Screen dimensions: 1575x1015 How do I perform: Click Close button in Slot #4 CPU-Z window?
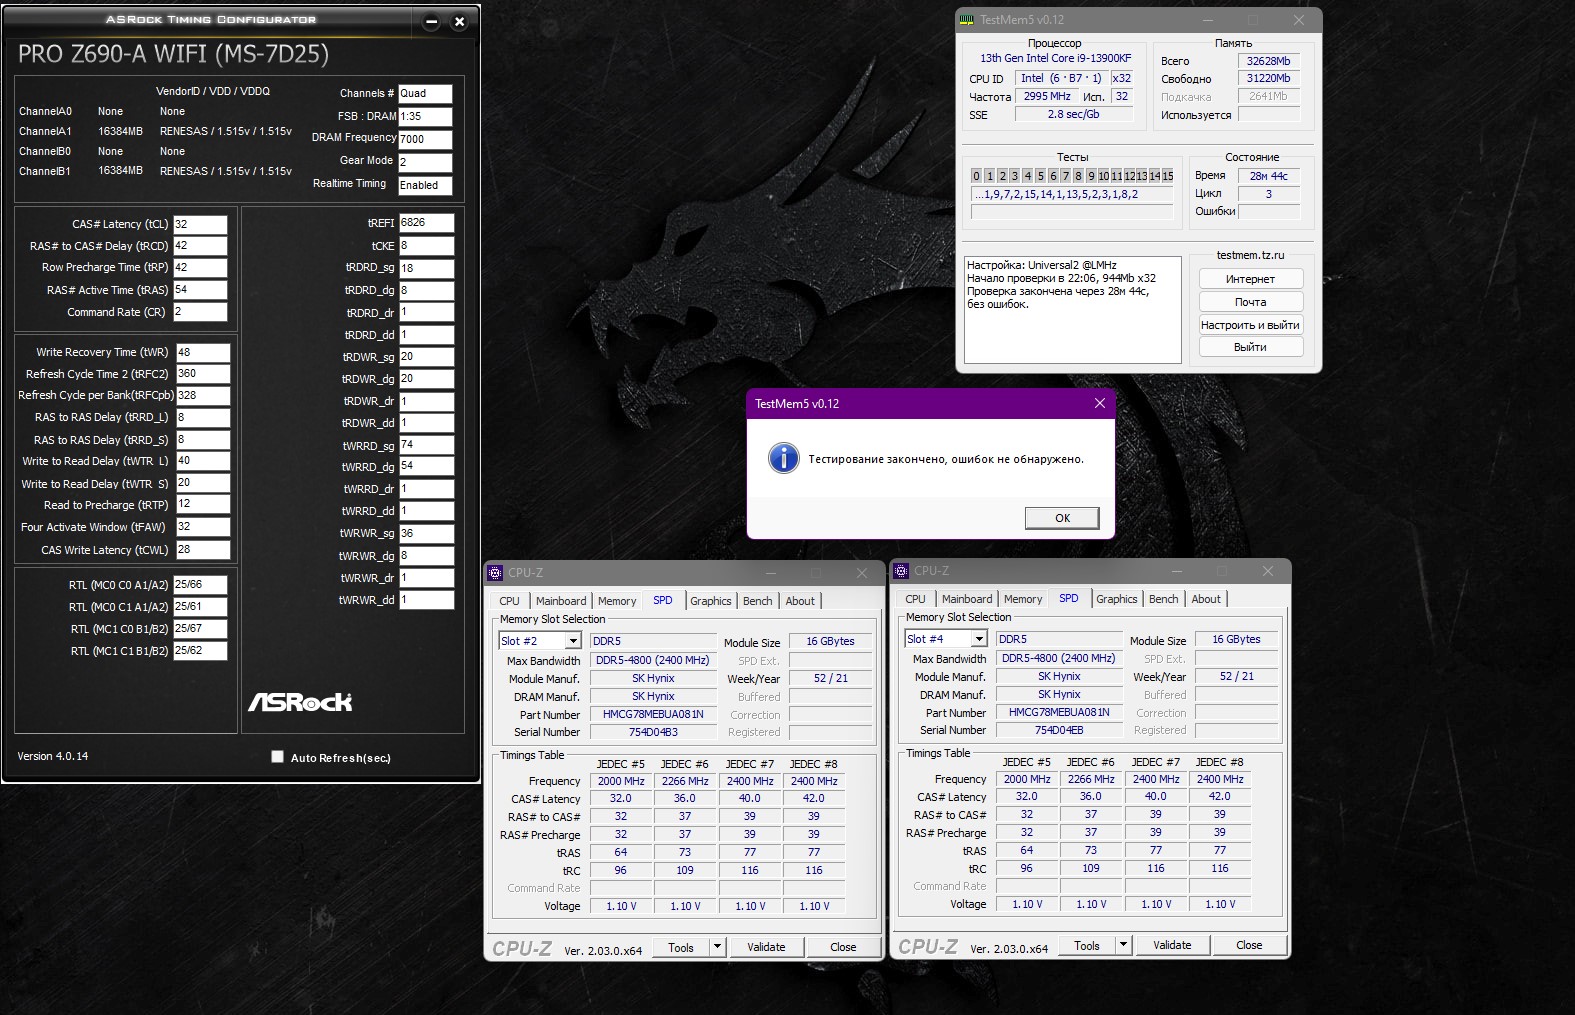point(1249,945)
